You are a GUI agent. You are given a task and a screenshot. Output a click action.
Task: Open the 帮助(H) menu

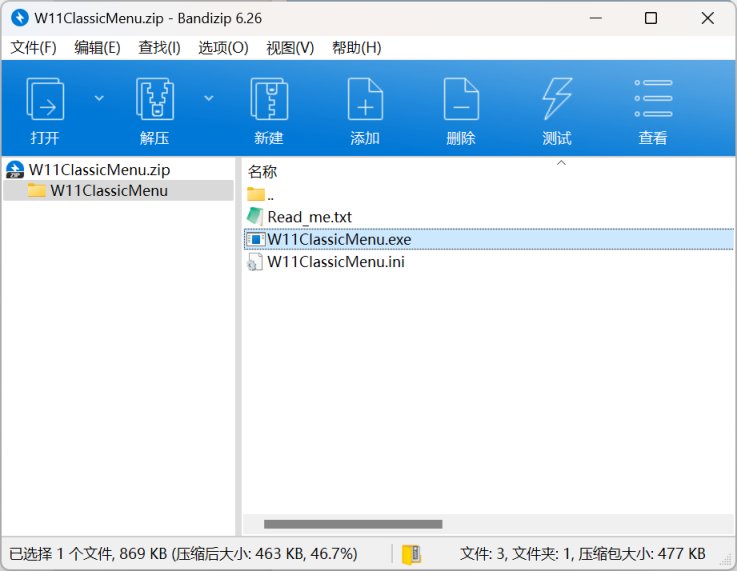(x=357, y=47)
